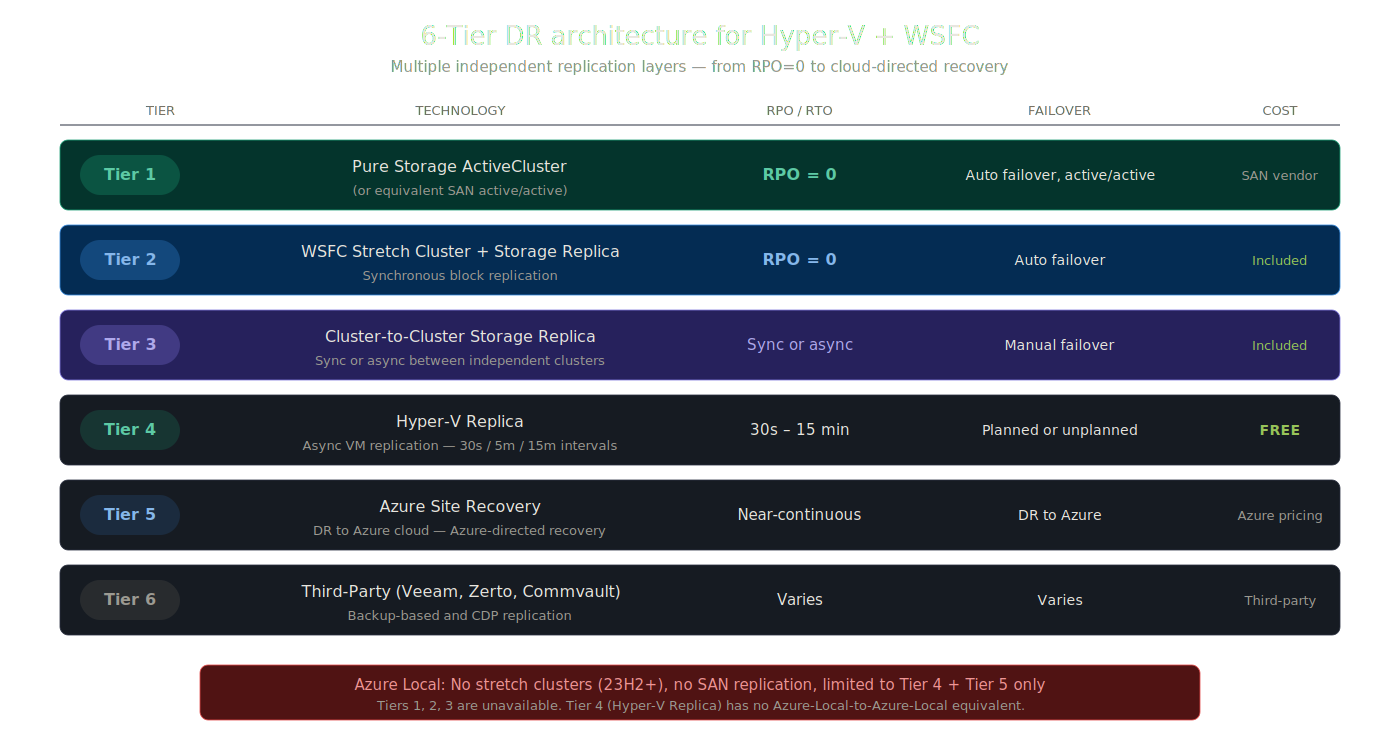Toggle Manual failover for Tier 3

tap(1060, 344)
